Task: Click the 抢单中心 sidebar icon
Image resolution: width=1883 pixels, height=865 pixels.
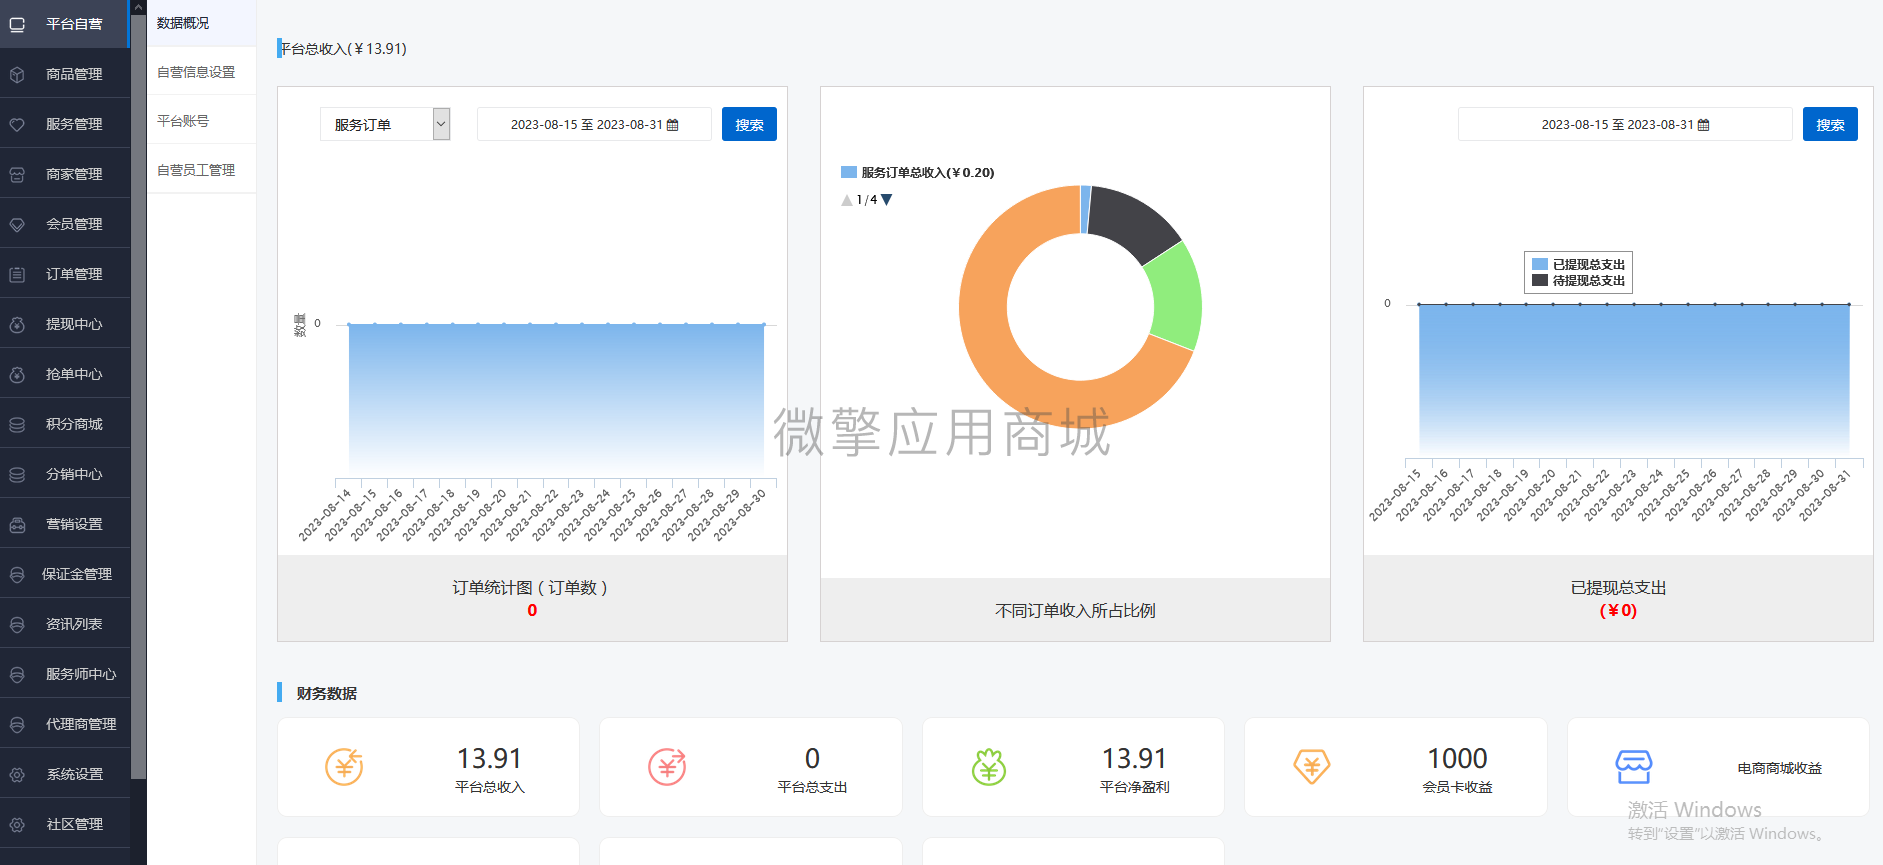Action: tap(17, 374)
